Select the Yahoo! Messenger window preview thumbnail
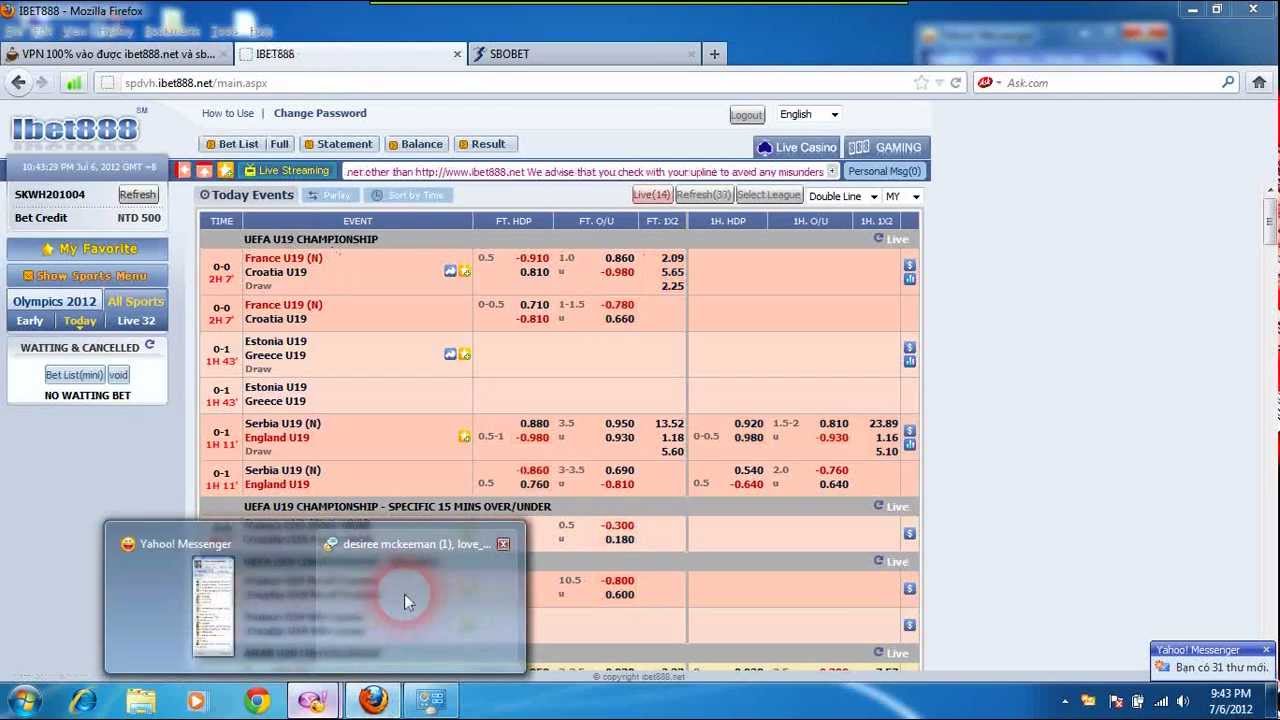Viewport: 1280px width, 720px height. (213, 607)
